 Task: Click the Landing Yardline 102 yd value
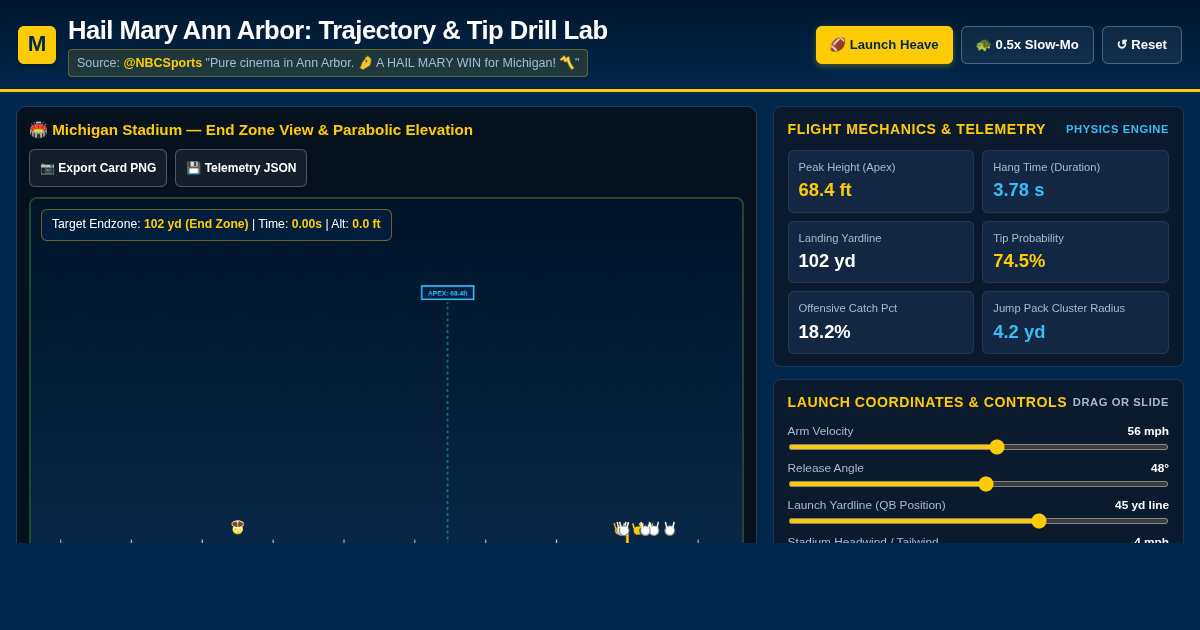[x=827, y=261]
